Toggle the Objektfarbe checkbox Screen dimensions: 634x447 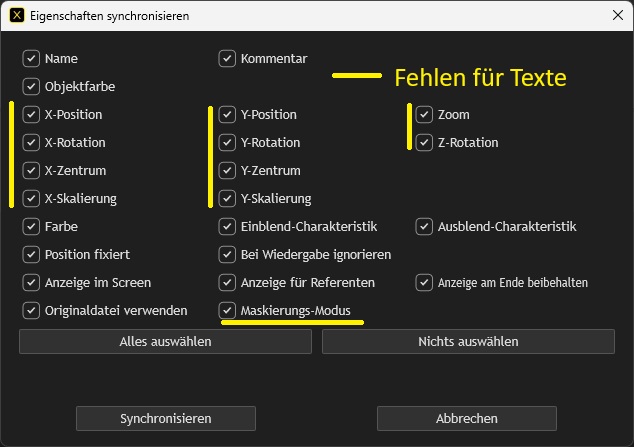coord(31,86)
